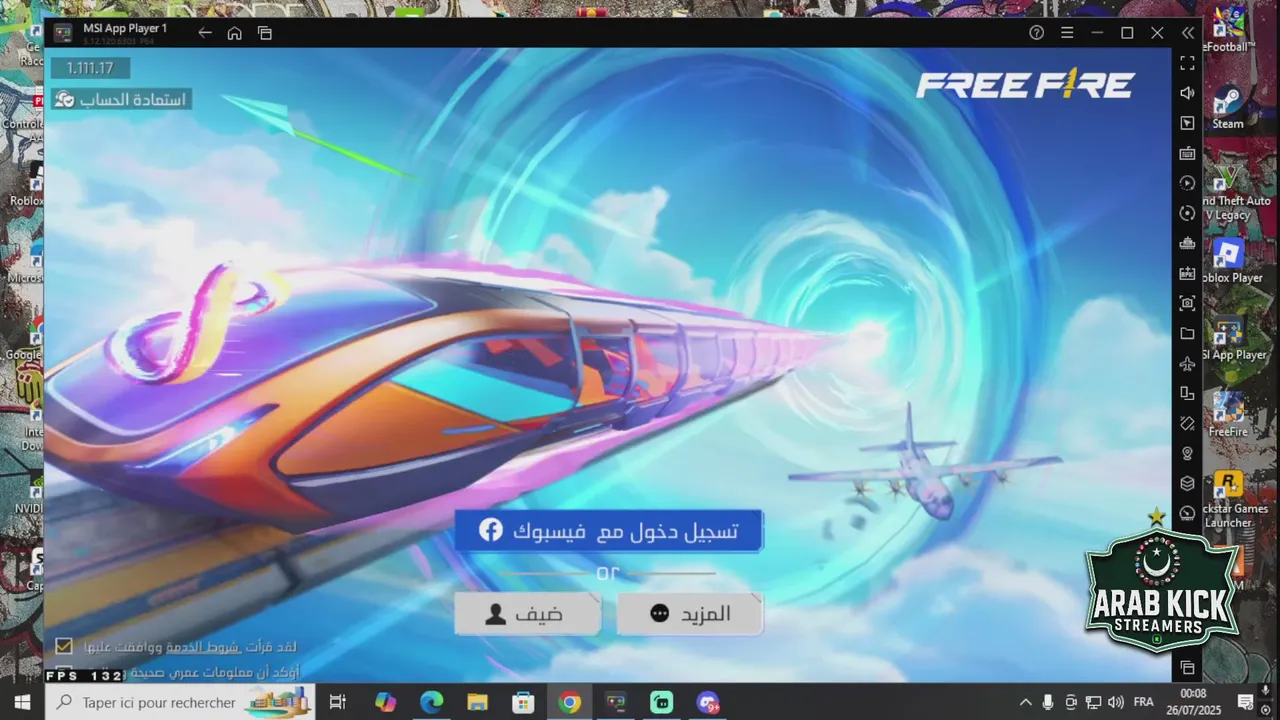Toggle terms of service agreement checkbox
1280x720 pixels.
(64, 646)
